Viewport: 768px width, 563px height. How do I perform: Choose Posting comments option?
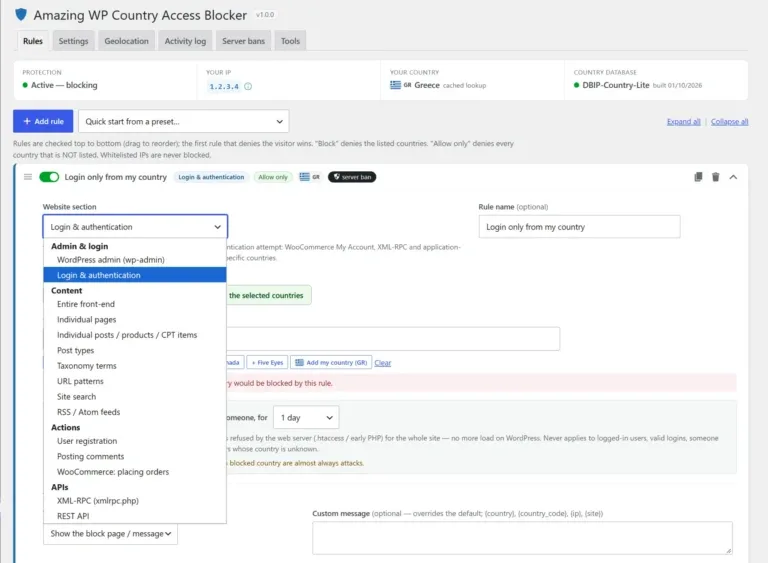pyautogui.click(x=135, y=456)
